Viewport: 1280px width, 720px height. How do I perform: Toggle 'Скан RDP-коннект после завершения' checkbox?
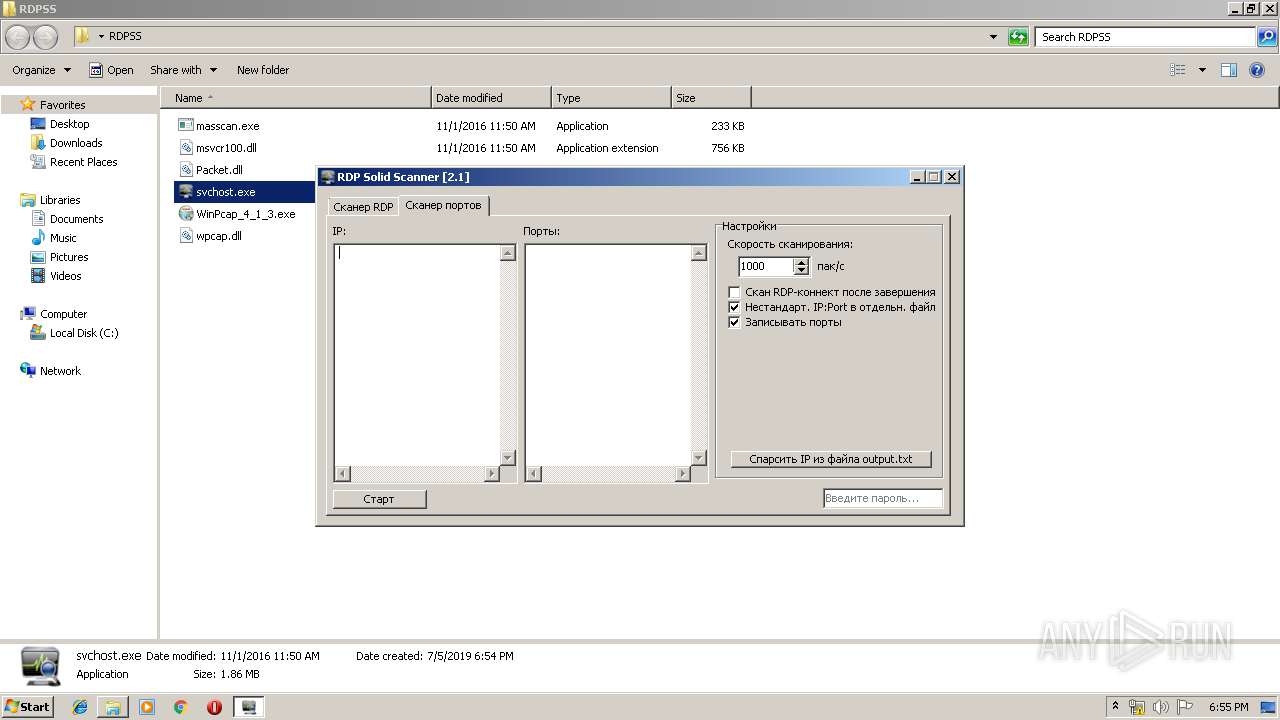pos(735,292)
